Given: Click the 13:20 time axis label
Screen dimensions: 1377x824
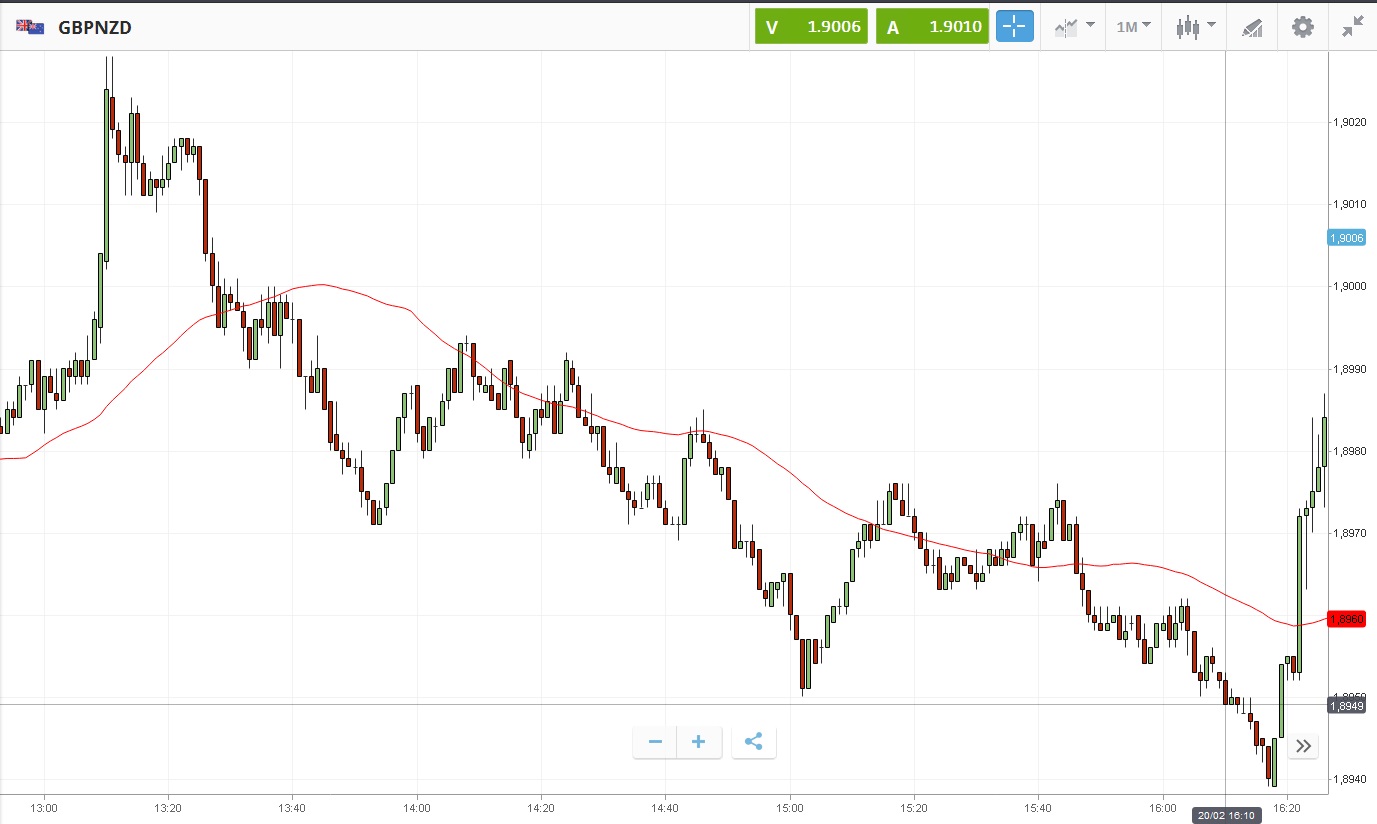Looking at the screenshot, I should [168, 808].
